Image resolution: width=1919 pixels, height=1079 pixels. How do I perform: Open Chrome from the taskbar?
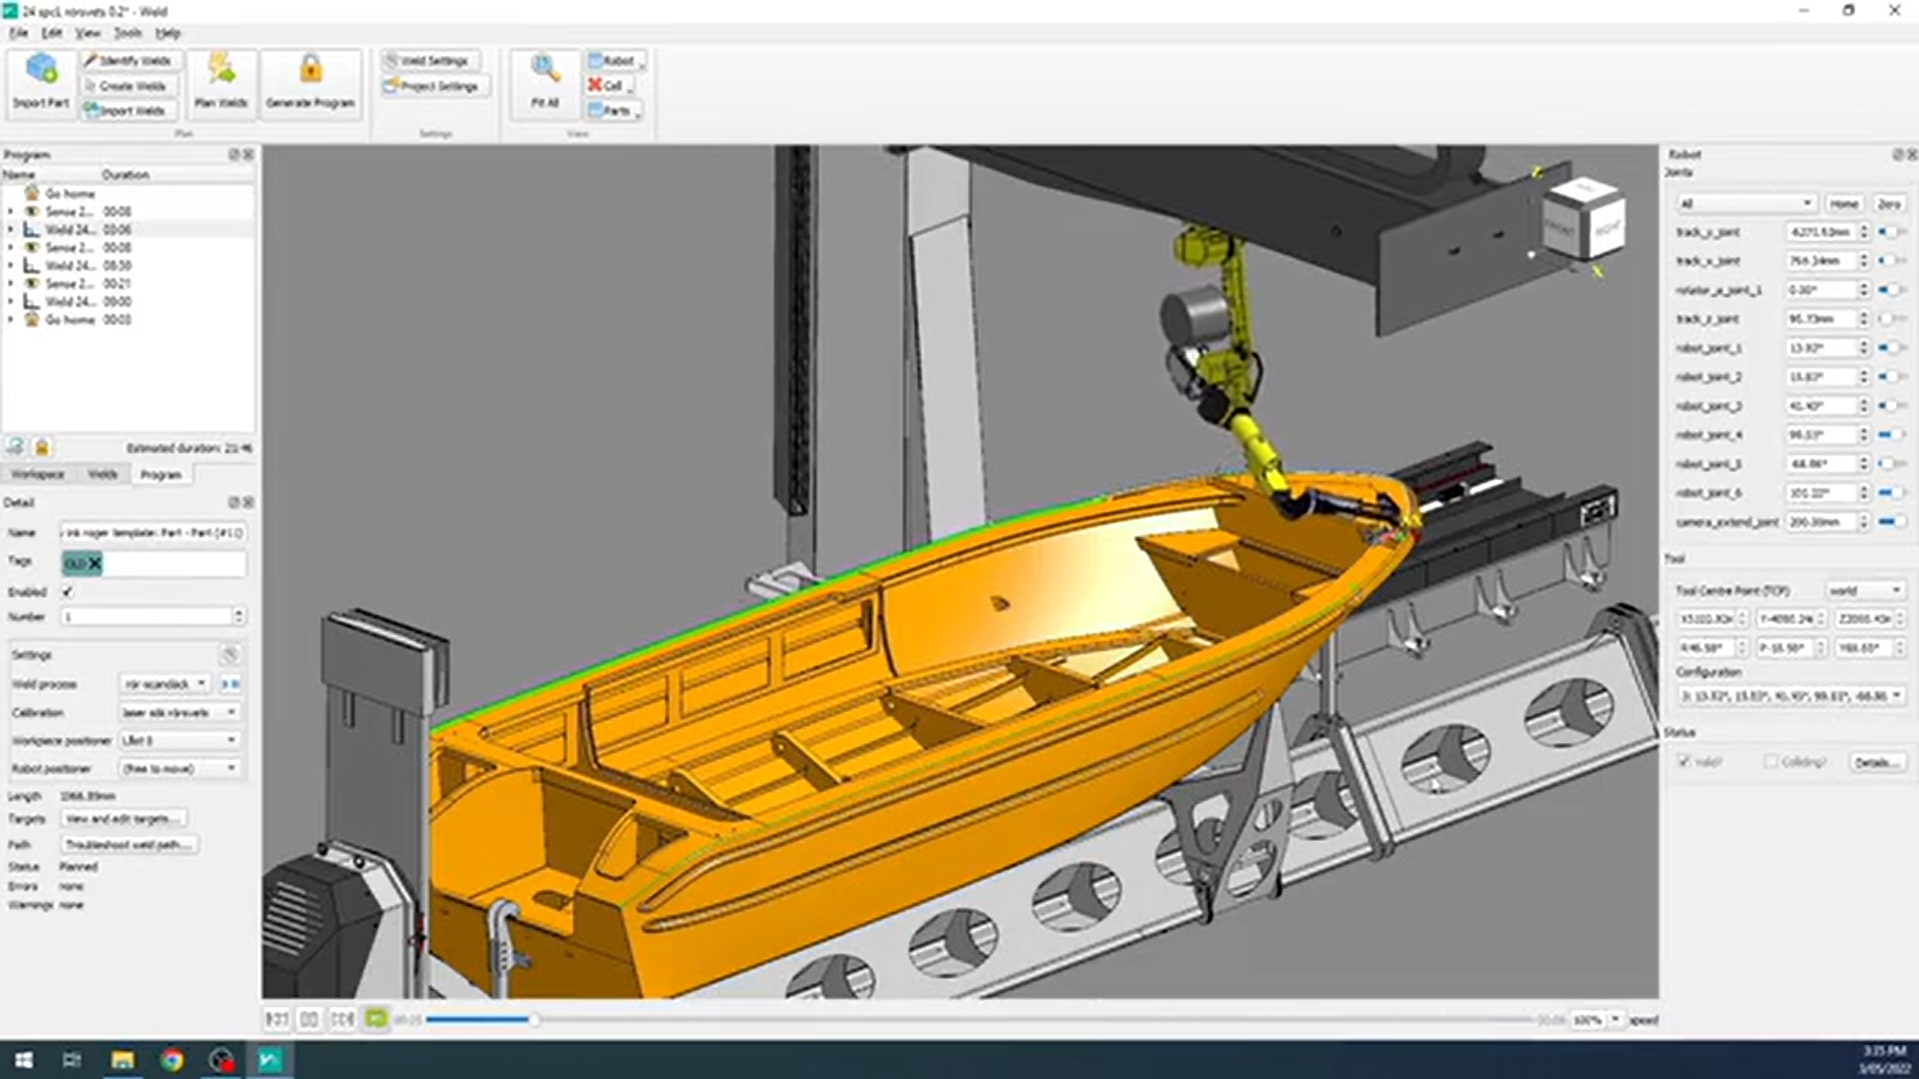tap(172, 1060)
